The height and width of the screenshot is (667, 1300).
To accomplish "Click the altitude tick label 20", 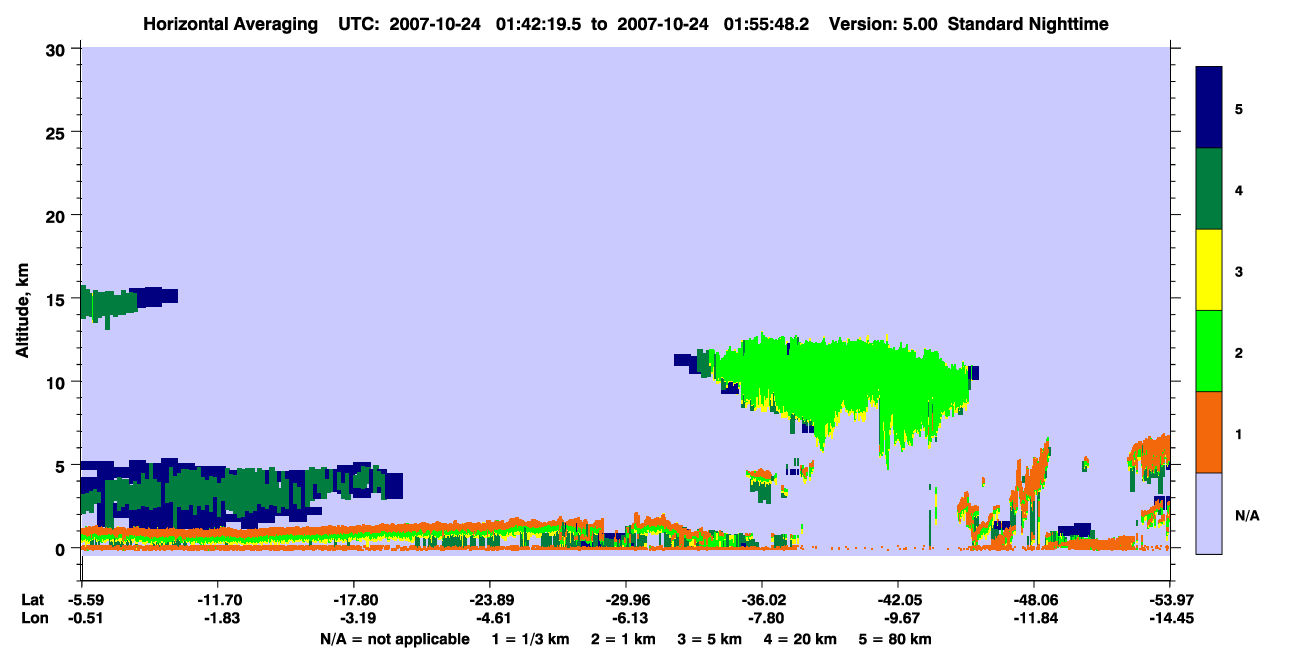I will click(x=58, y=215).
